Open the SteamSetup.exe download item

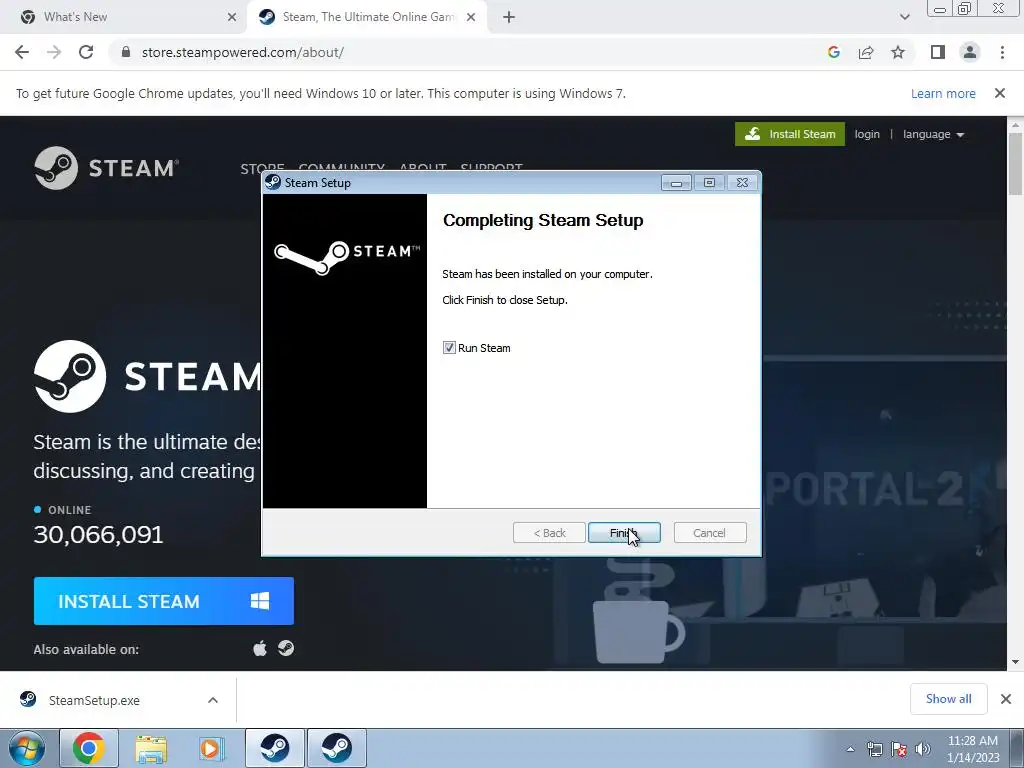tap(94, 700)
